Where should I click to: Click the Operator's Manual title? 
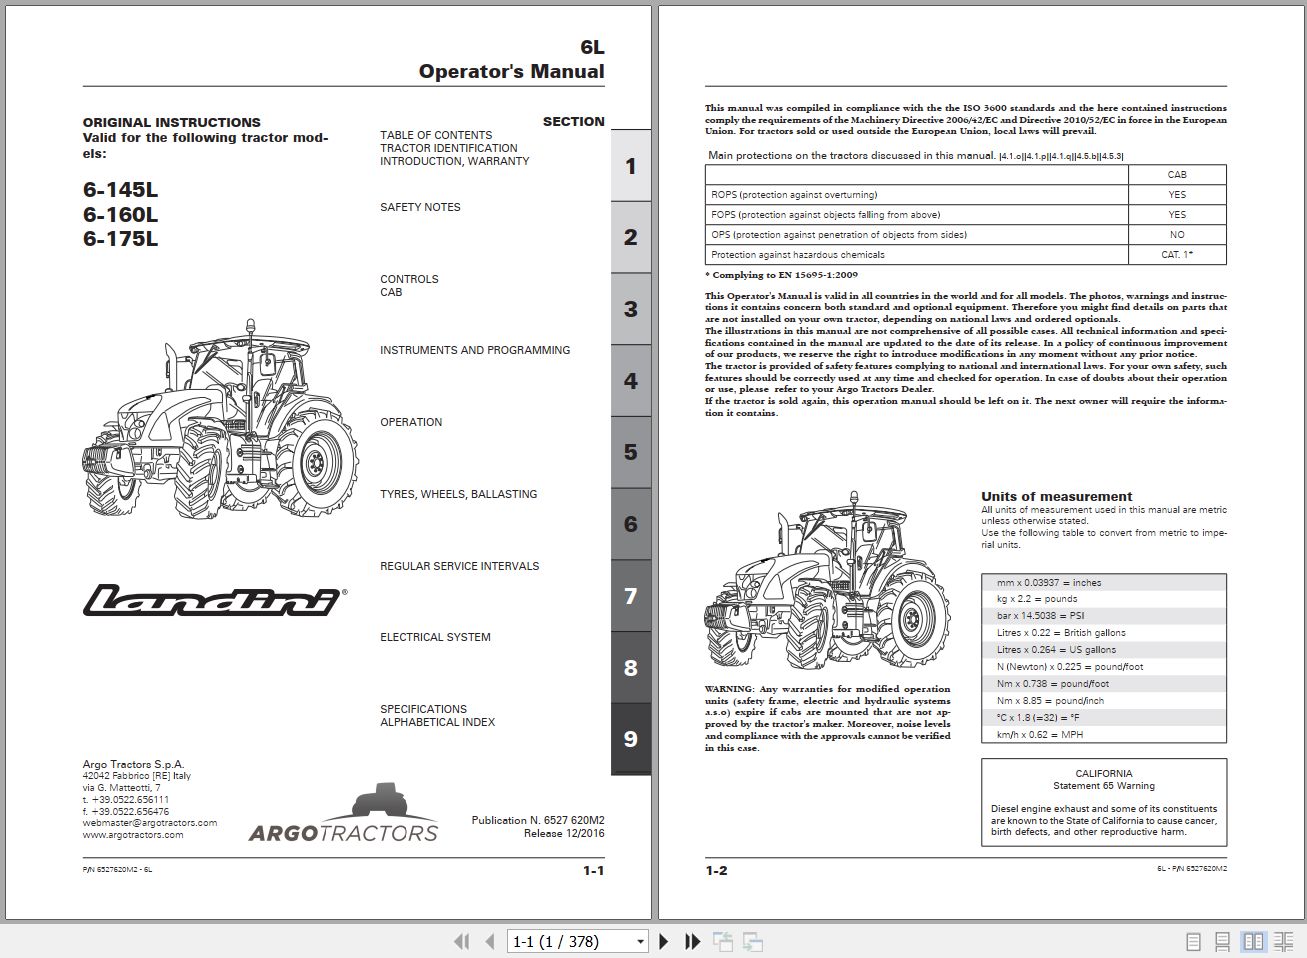pyautogui.click(x=511, y=71)
